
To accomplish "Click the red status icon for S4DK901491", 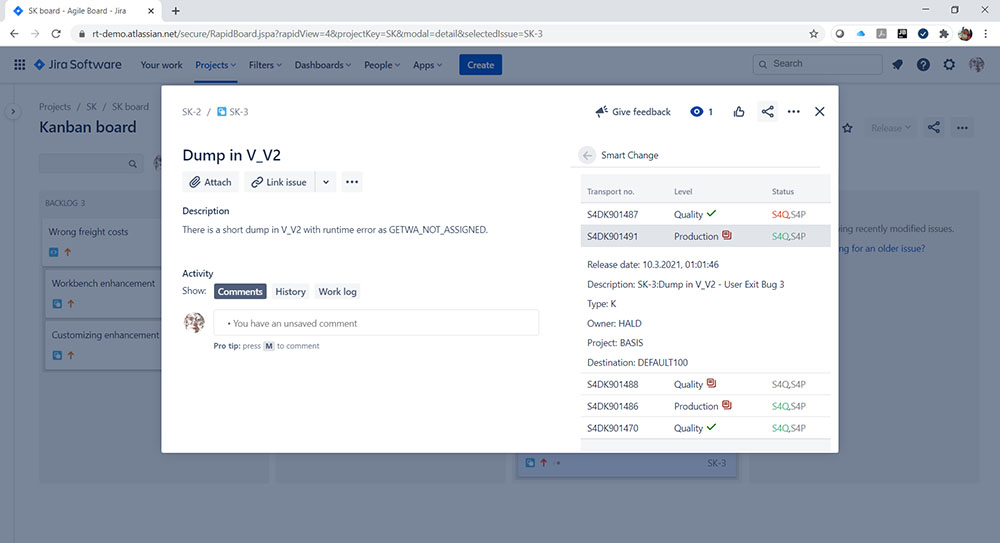I will 726,235.
